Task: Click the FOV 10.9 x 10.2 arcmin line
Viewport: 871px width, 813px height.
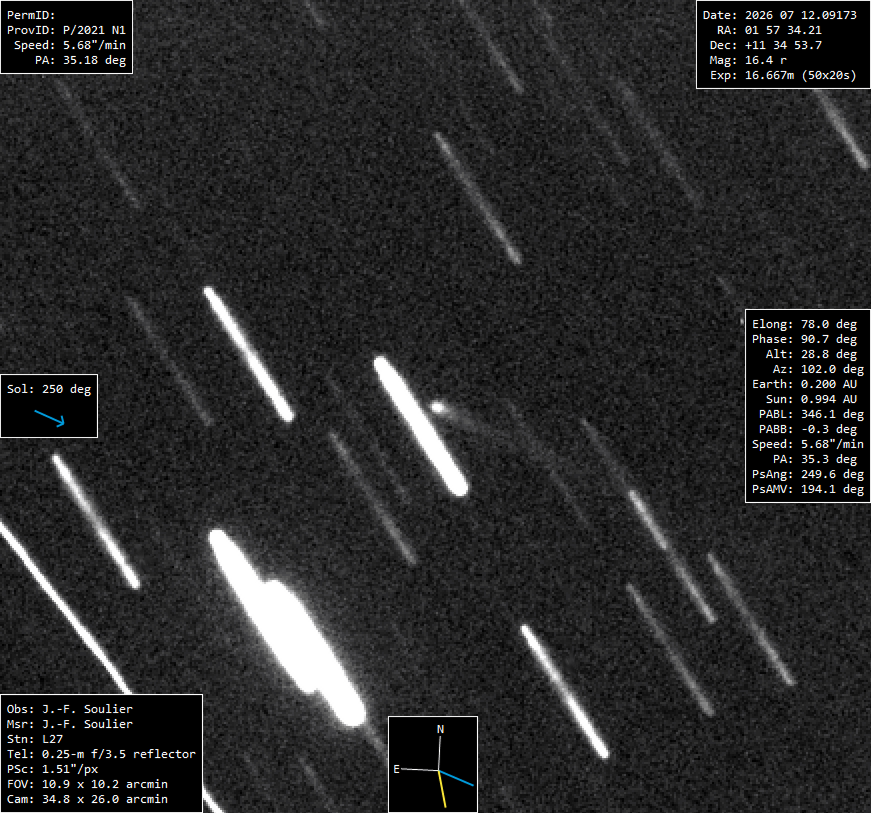Action: (87, 784)
